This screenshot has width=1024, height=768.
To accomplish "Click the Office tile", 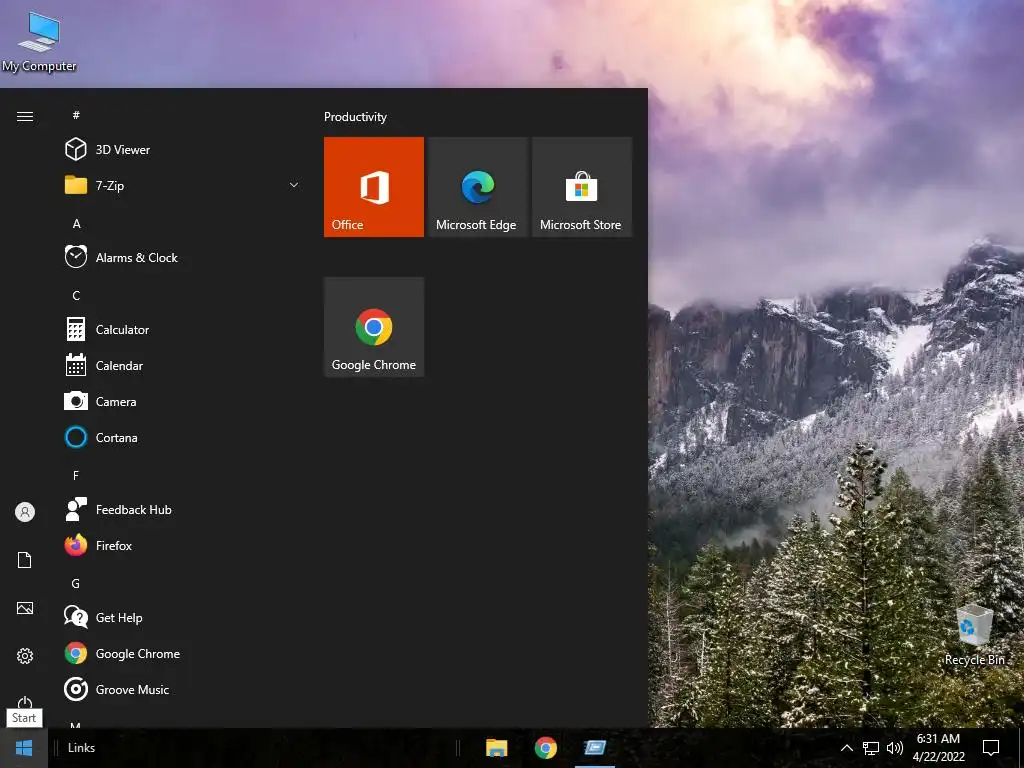I will (x=374, y=187).
